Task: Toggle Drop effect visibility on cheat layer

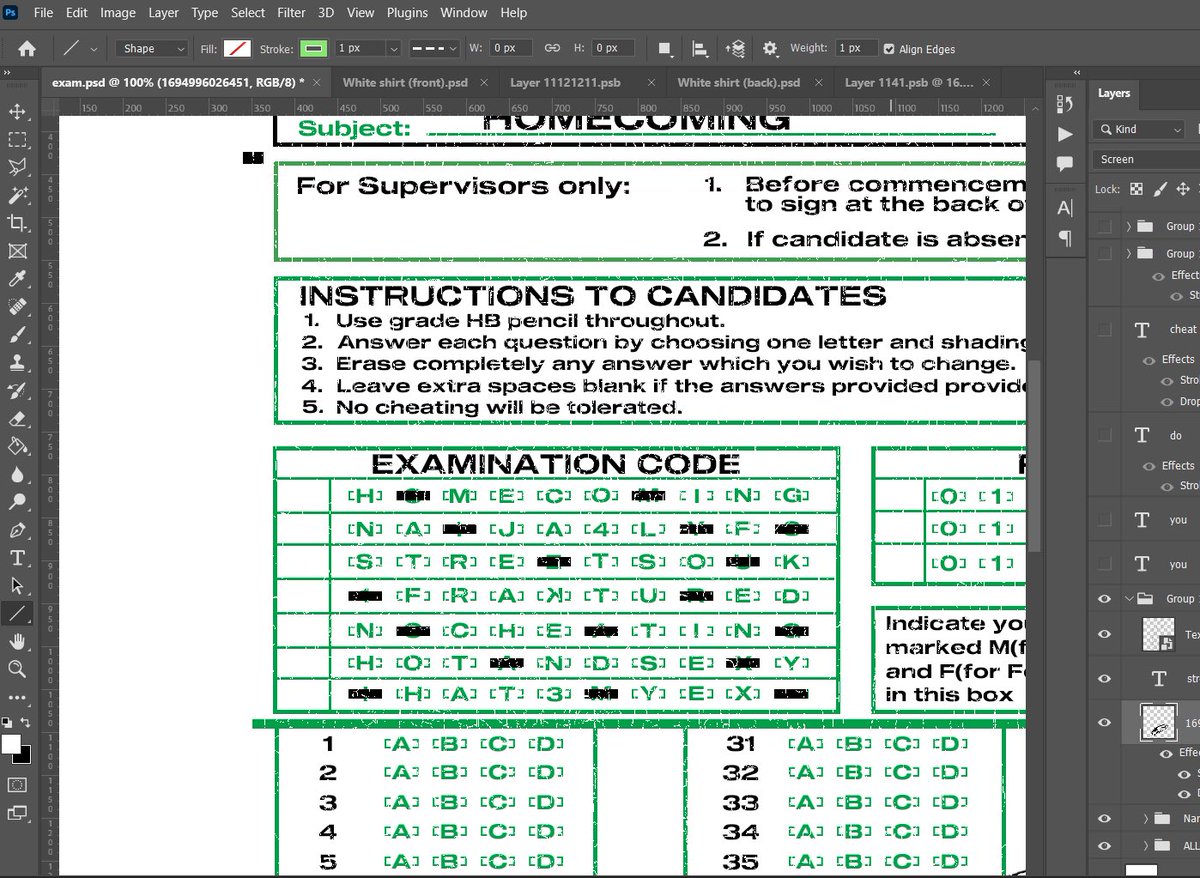Action: tap(1166, 402)
